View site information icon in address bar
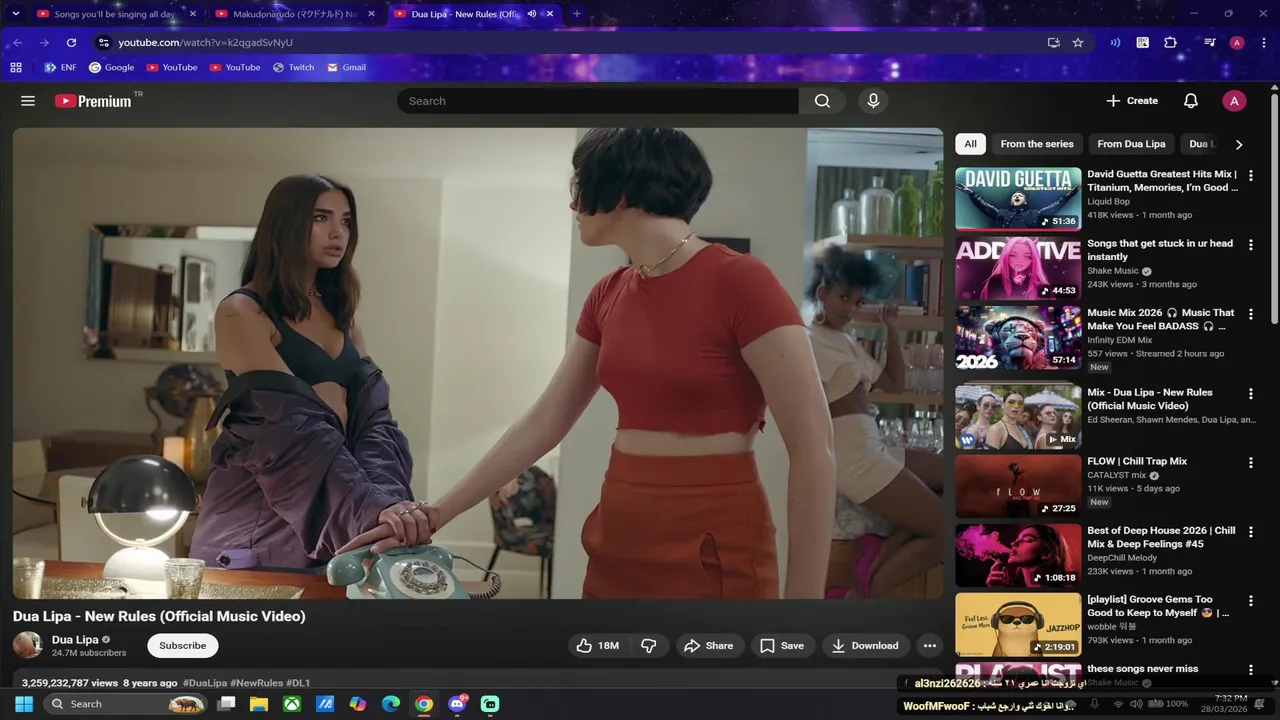Image resolution: width=1280 pixels, height=720 pixels. coord(103,43)
